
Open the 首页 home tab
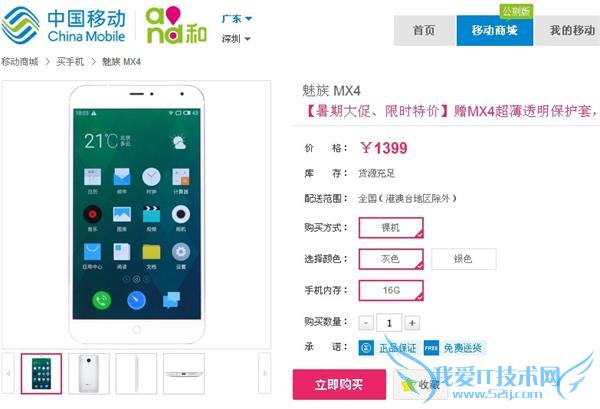tap(424, 30)
